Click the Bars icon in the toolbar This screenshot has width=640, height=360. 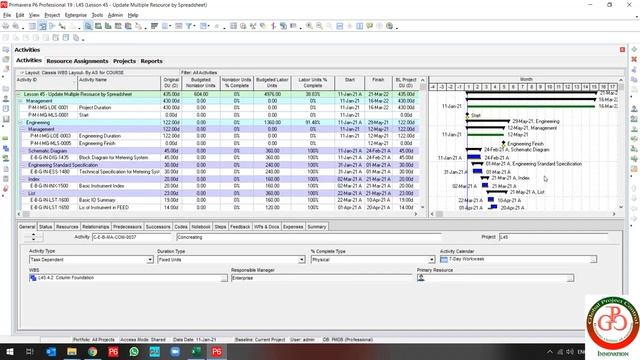[154, 26]
